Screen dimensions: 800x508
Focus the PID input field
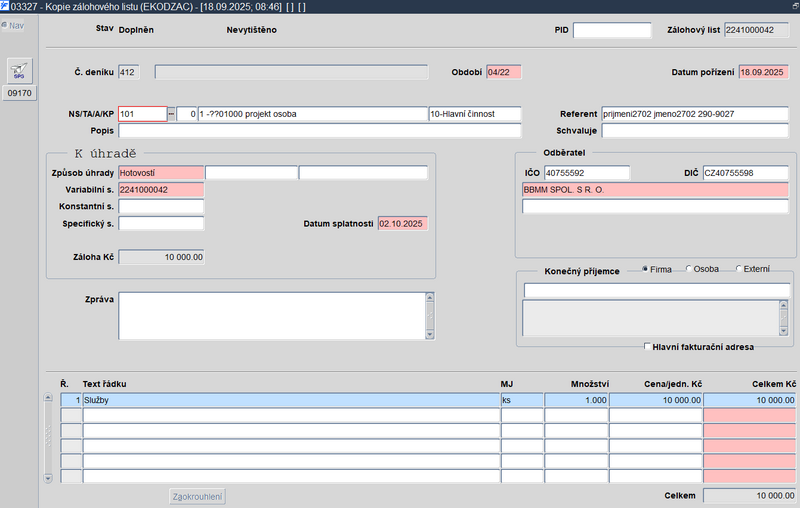[612, 30]
